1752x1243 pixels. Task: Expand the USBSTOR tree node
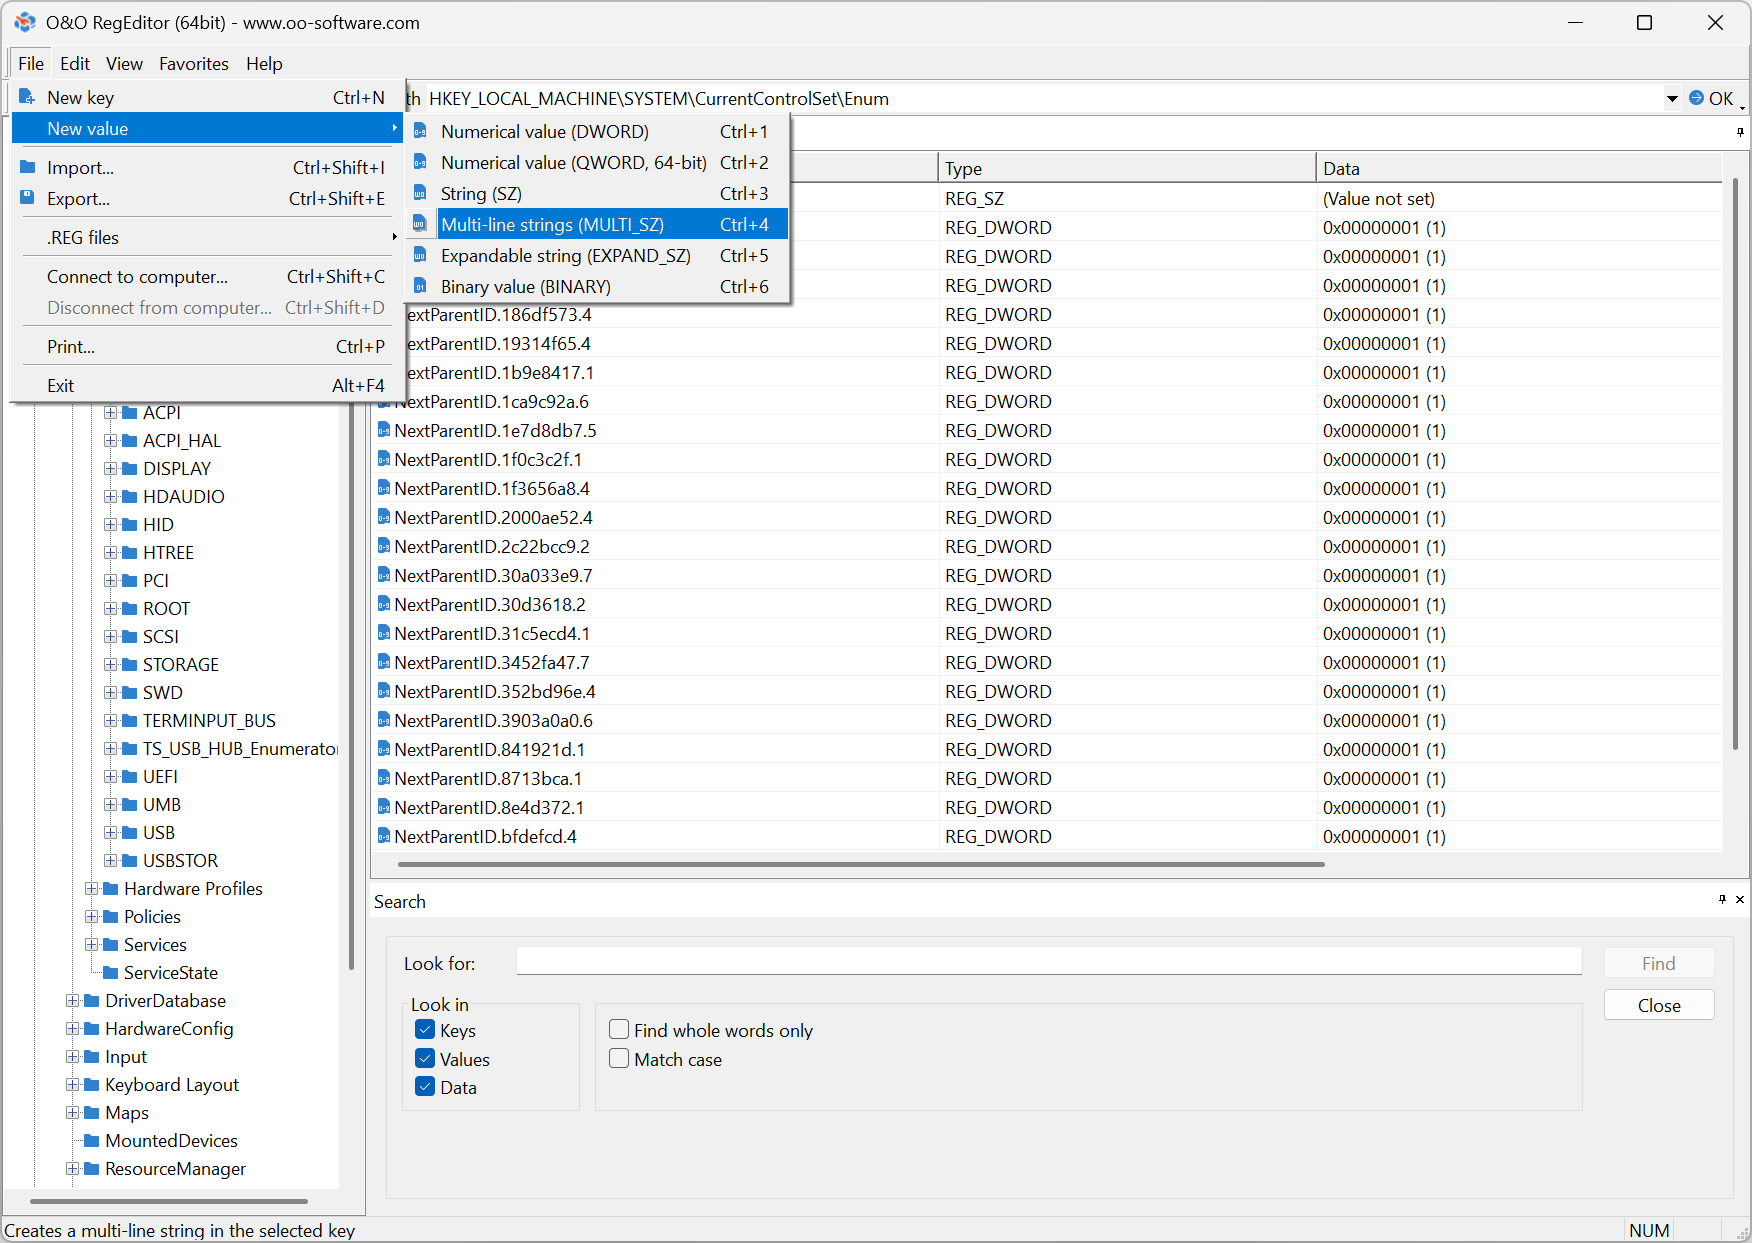110,861
